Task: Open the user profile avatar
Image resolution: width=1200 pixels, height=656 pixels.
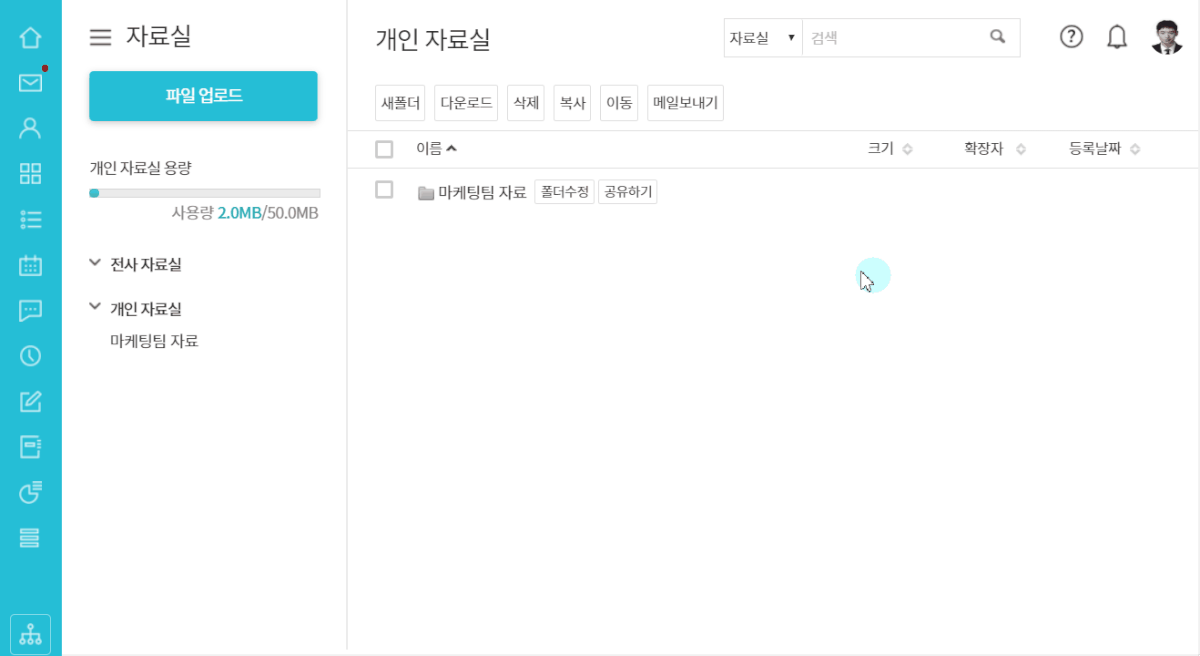Action: point(1167,37)
